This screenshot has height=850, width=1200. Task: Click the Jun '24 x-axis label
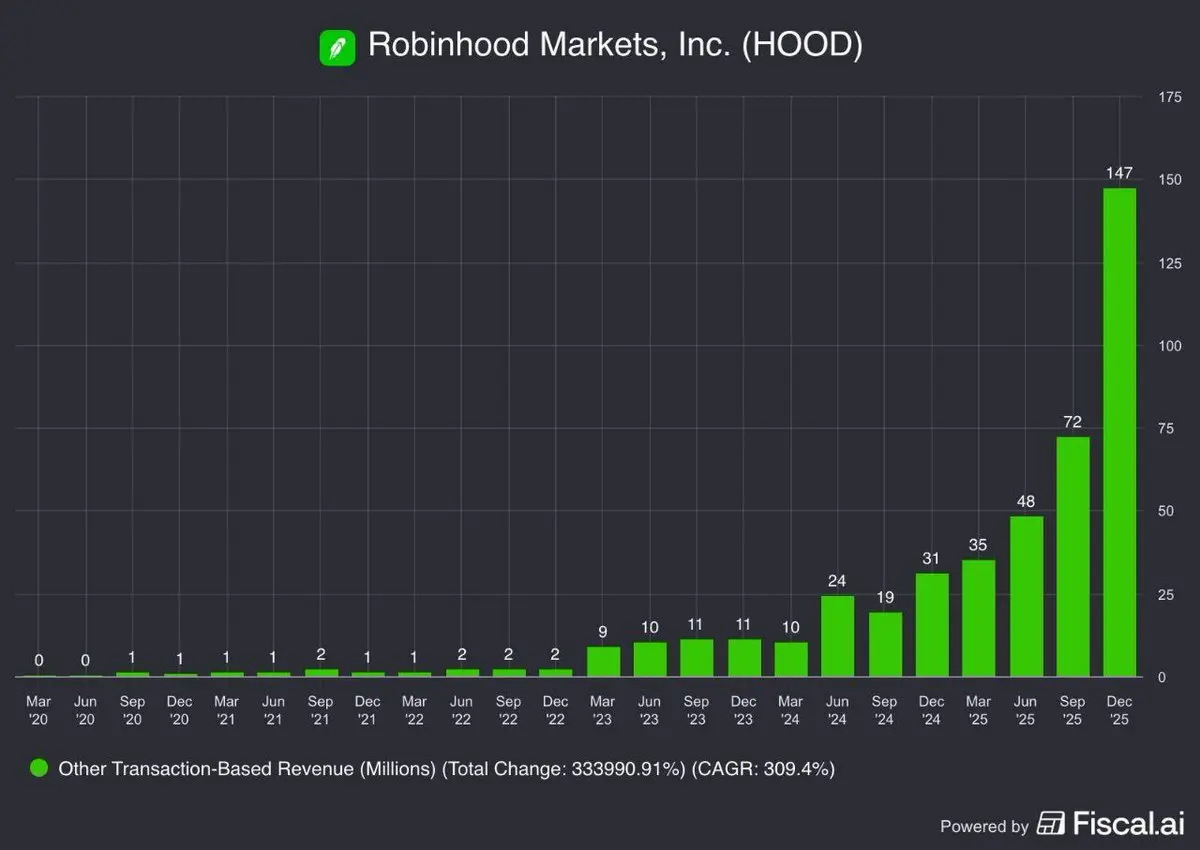838,710
